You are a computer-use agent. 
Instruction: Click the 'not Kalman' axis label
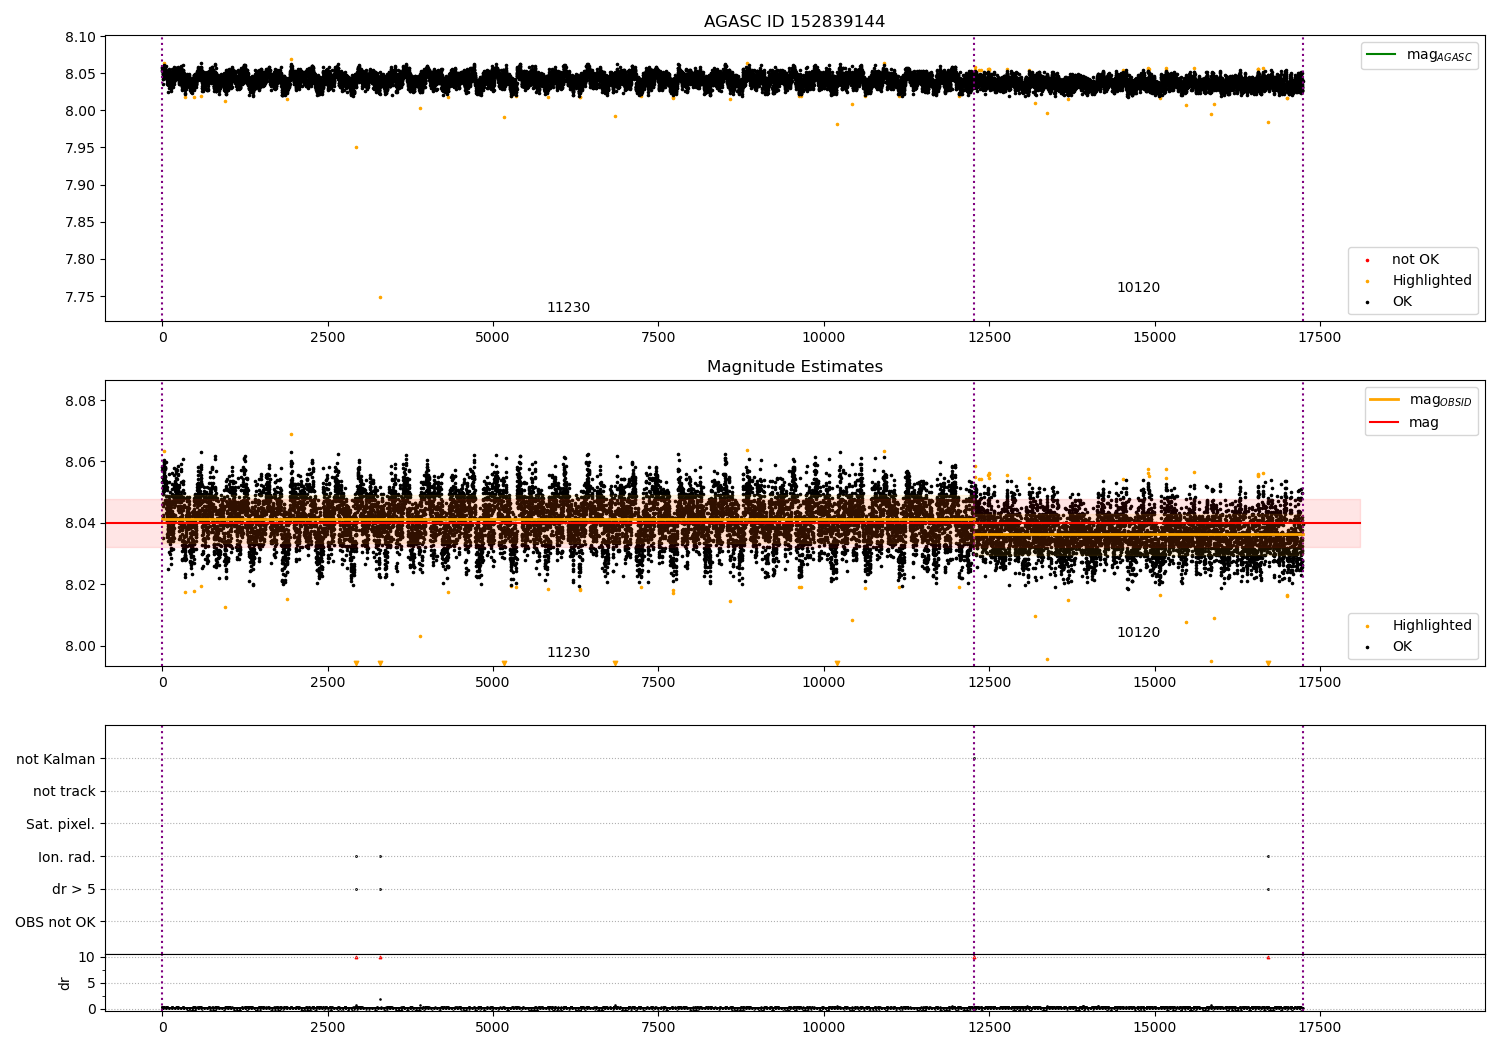pos(56,759)
